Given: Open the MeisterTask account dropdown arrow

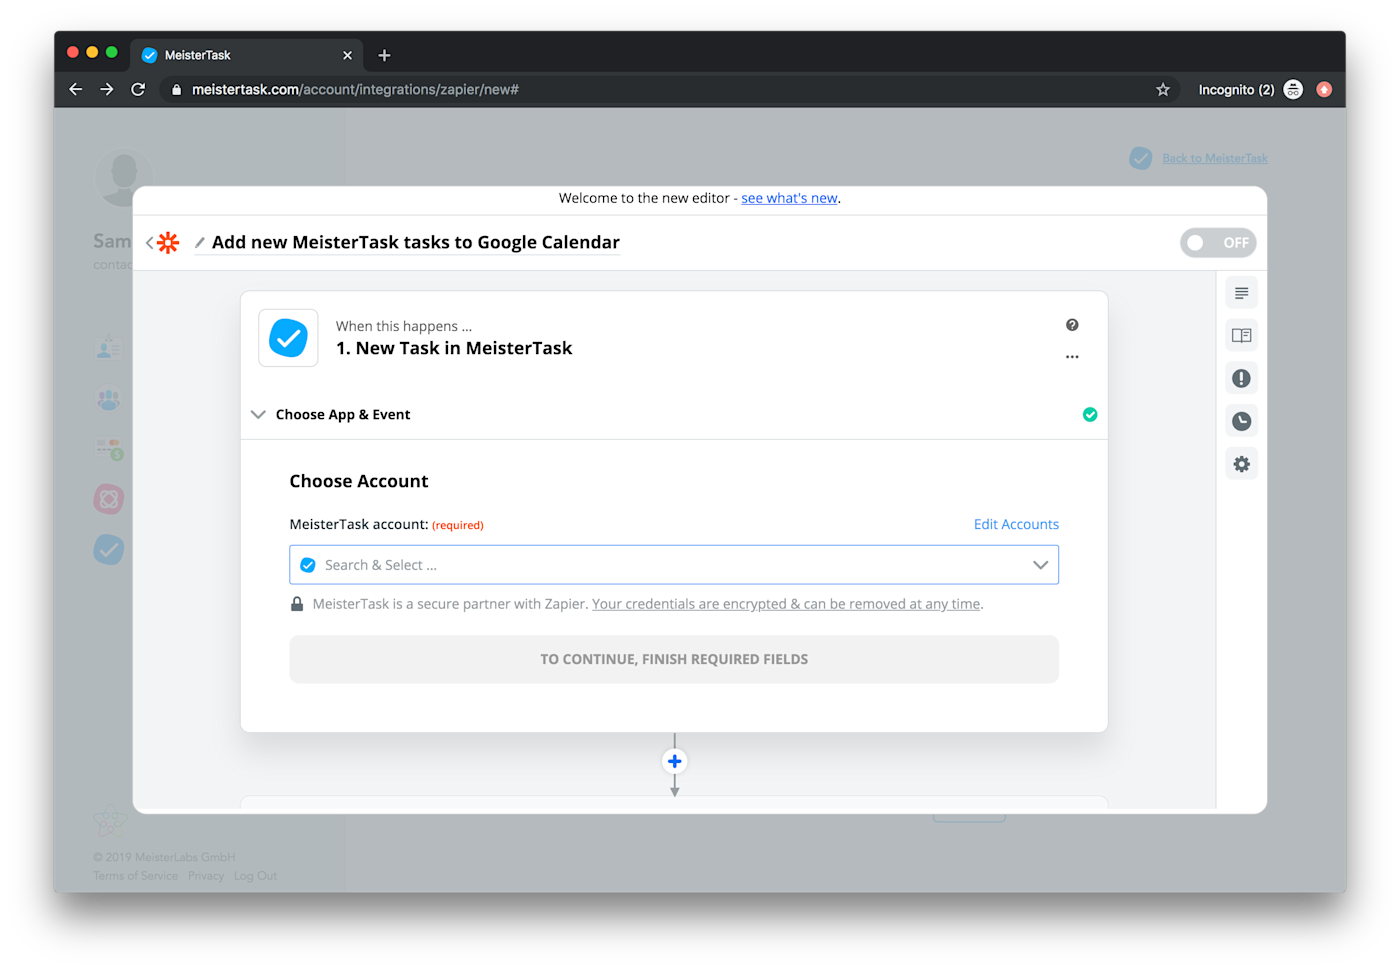Looking at the screenshot, I should pyautogui.click(x=1040, y=565).
